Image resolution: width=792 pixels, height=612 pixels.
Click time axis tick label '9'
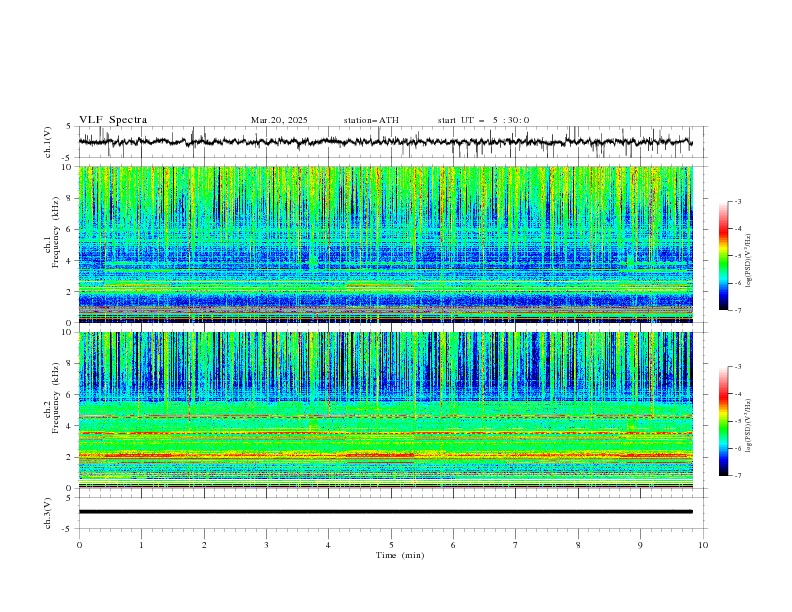640,545
